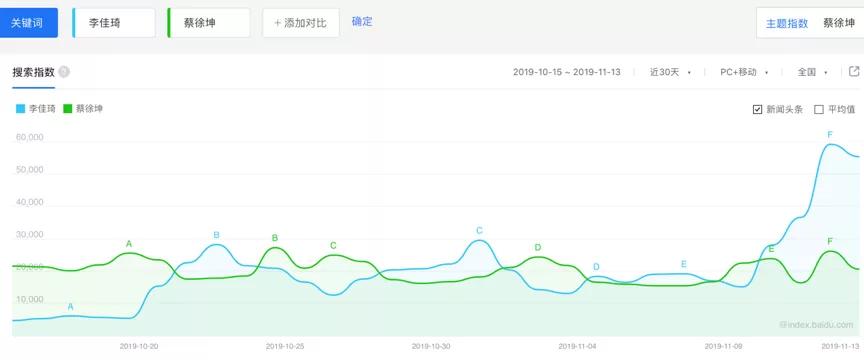Select the 主题指数 tab
Image resolution: width=864 pixels, height=360 pixels.
pyautogui.click(x=787, y=23)
